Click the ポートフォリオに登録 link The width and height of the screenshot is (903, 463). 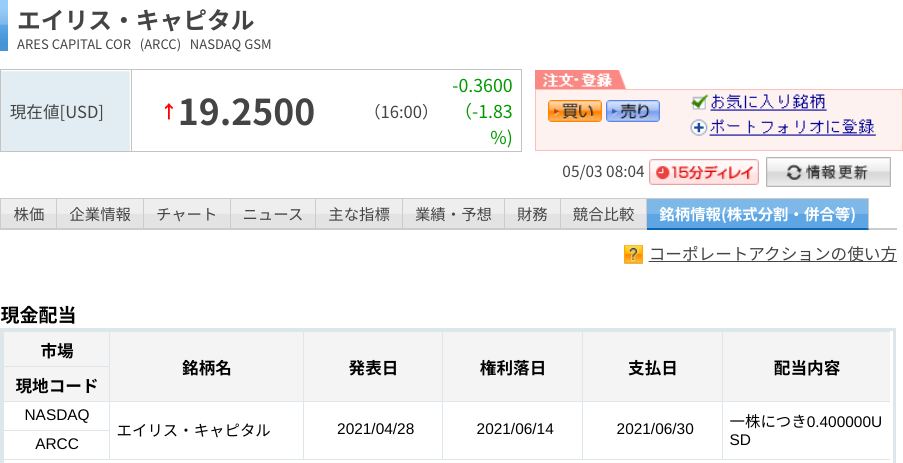[792, 127]
